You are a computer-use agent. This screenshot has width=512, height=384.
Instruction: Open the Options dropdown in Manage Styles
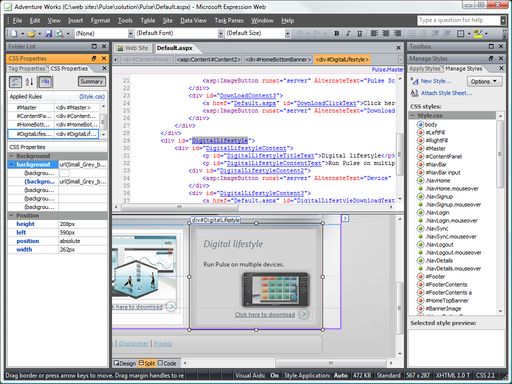pos(484,81)
